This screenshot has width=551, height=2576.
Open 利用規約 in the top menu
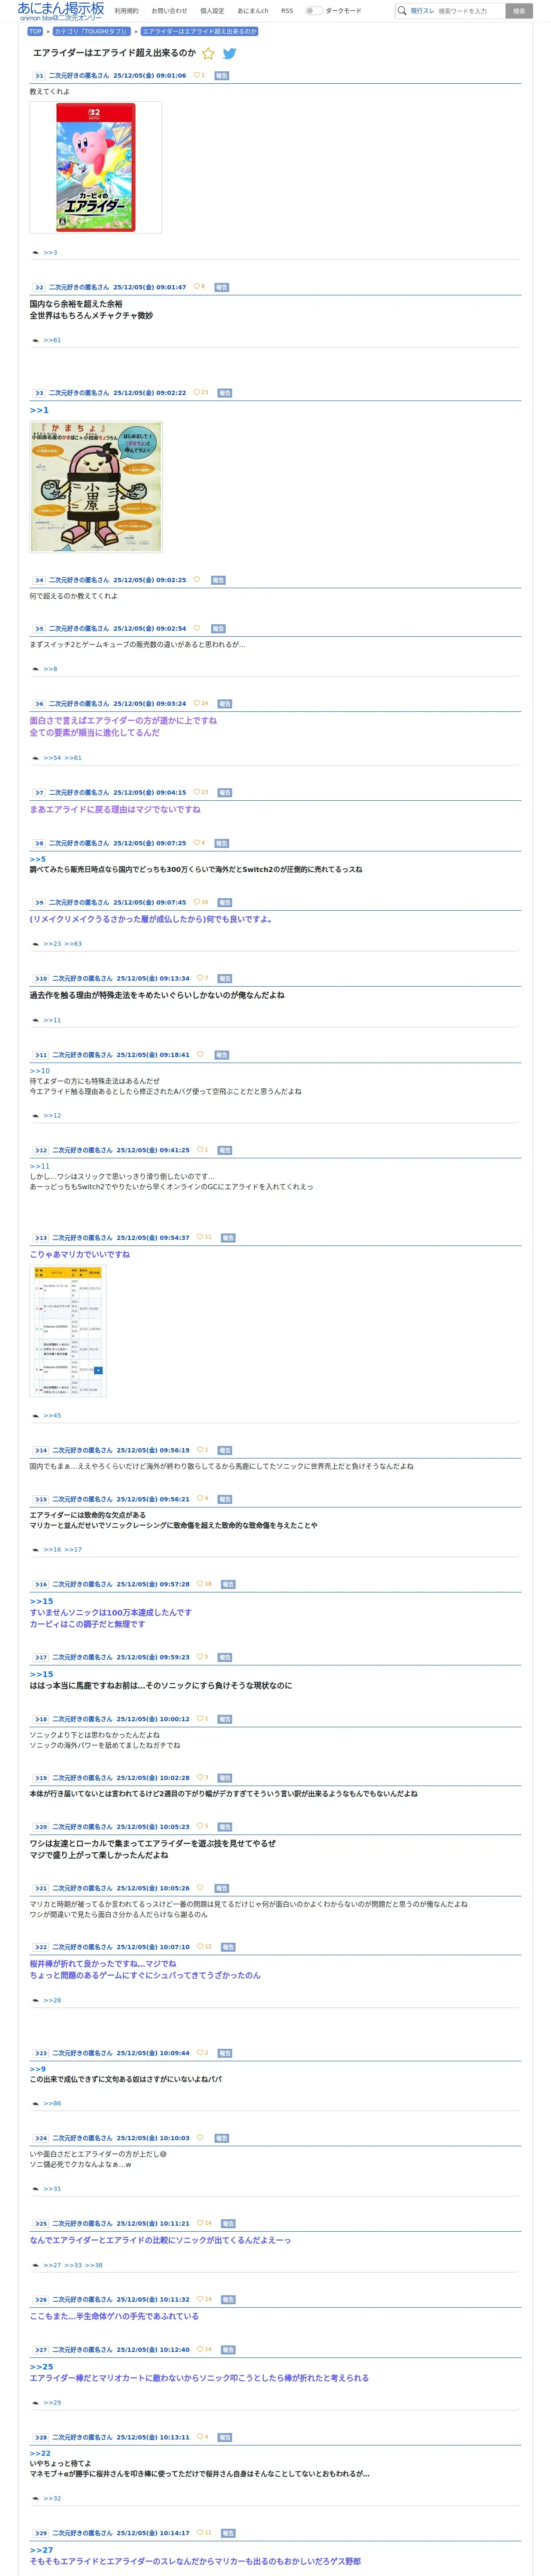pos(127,11)
